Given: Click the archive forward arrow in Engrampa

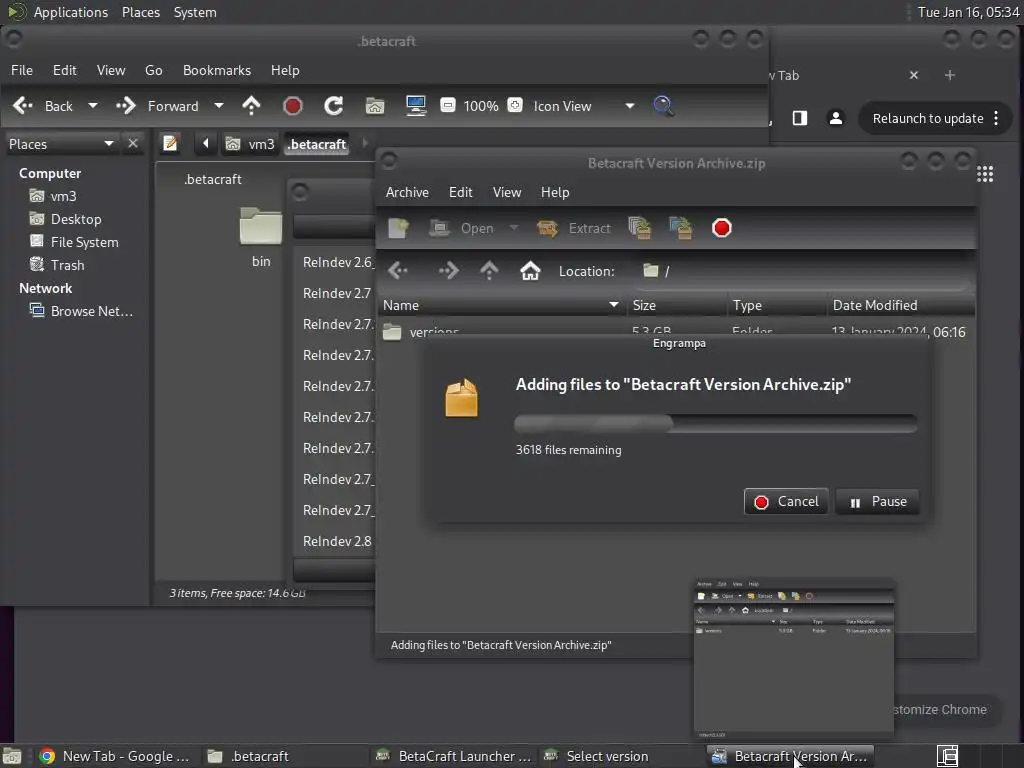Looking at the screenshot, I should tap(449, 270).
